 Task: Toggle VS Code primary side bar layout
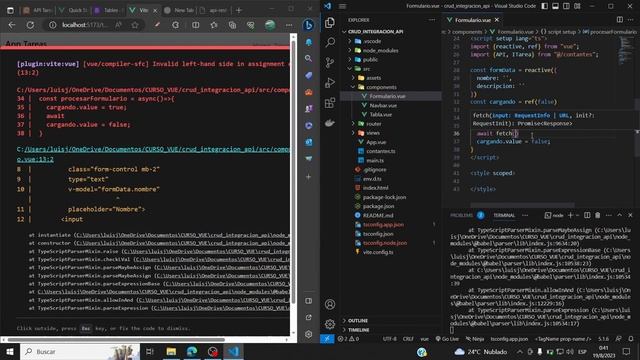(544, 6)
